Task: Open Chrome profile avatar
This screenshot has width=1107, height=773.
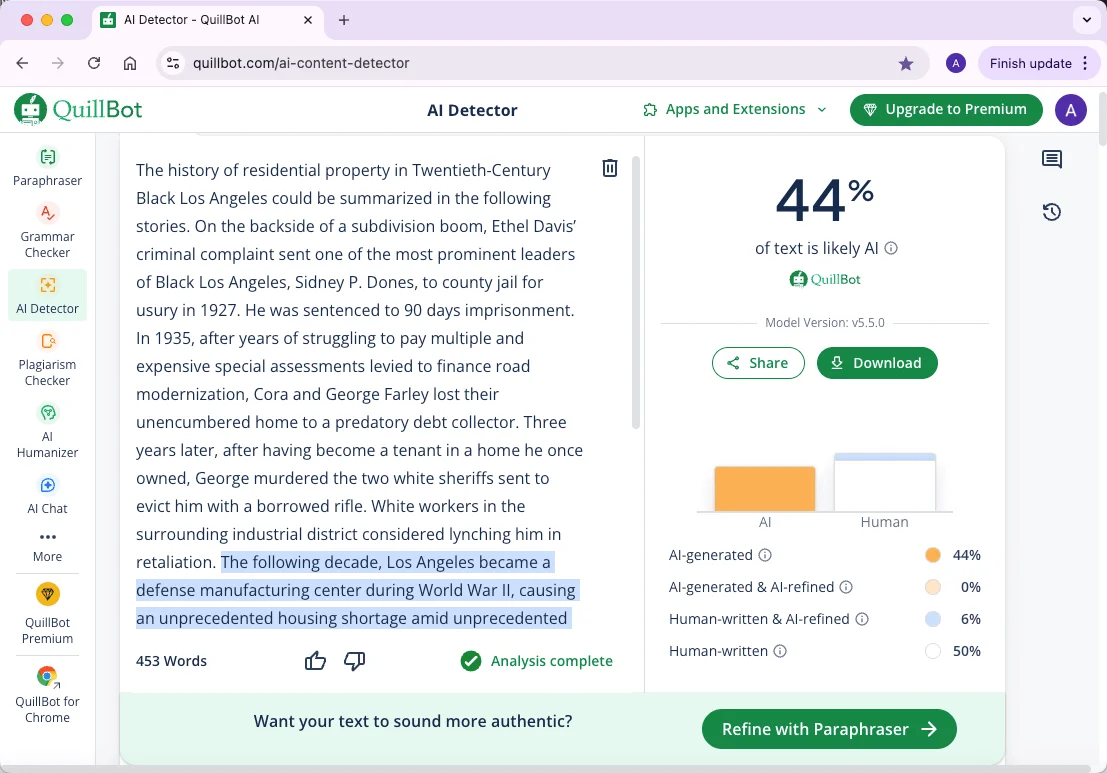Action: [x=955, y=64]
